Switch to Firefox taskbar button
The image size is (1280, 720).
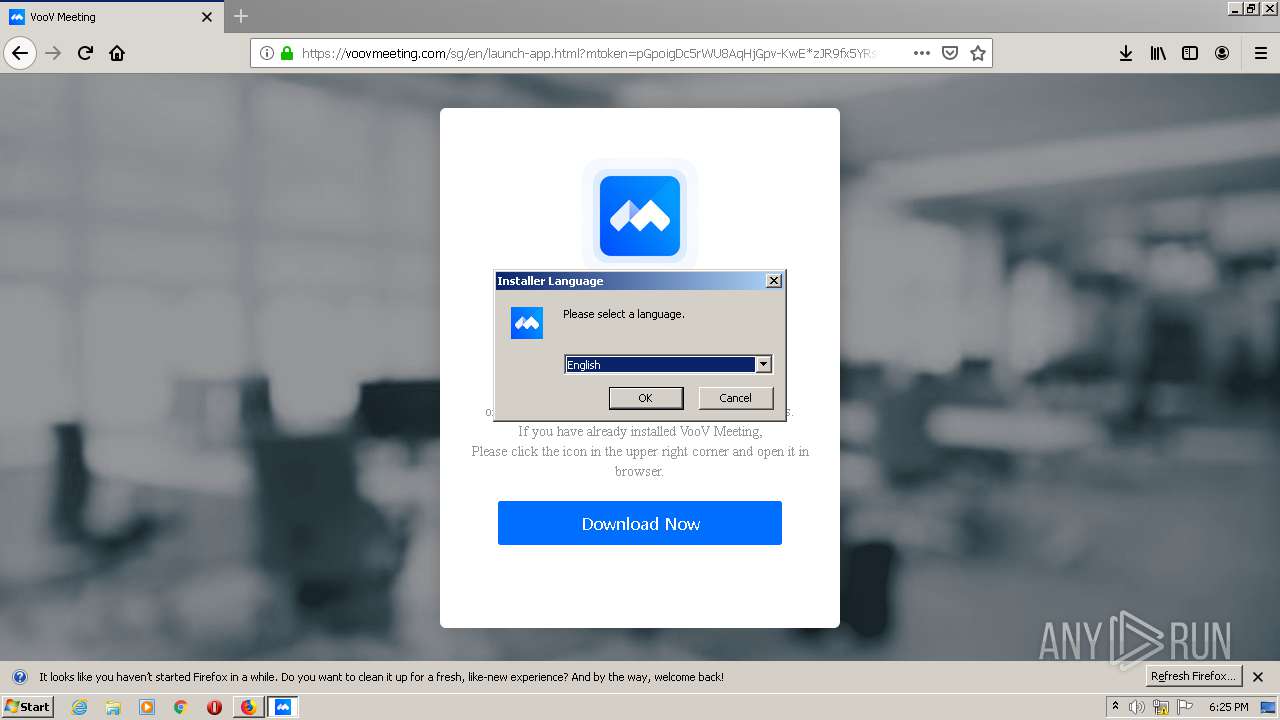pos(248,707)
